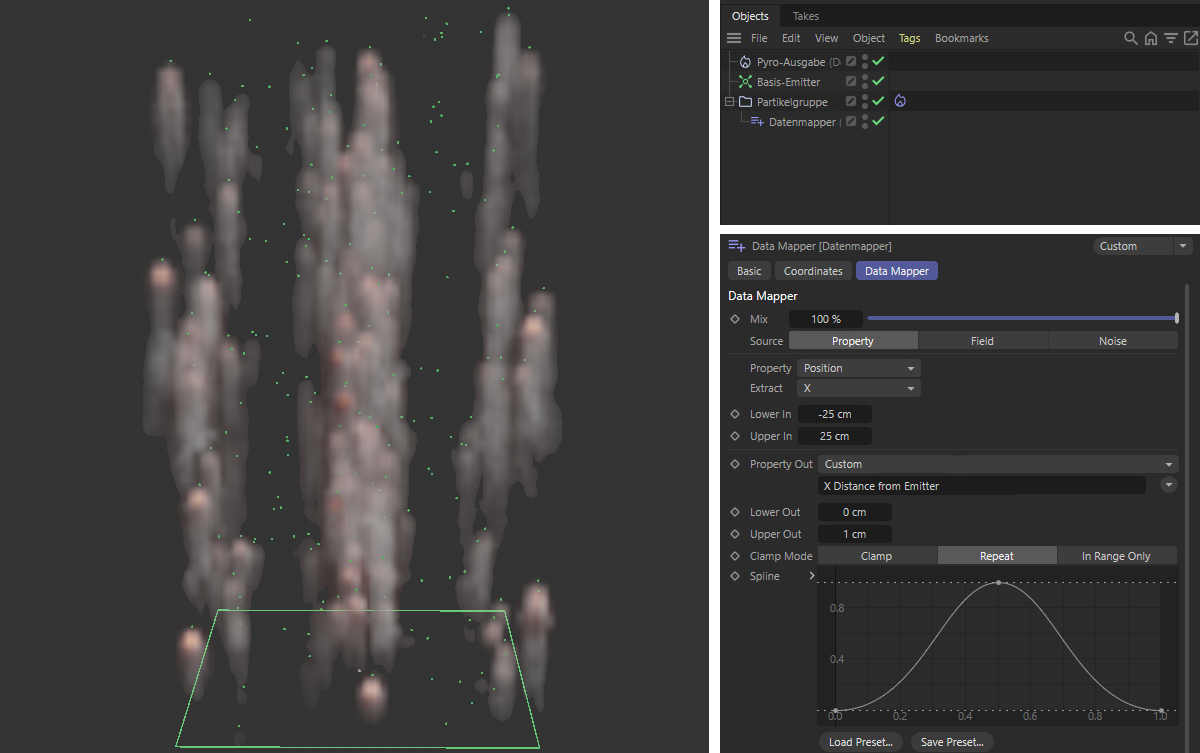This screenshot has width=1200, height=753.
Task: Switch to the Takes tab
Action: tap(805, 16)
